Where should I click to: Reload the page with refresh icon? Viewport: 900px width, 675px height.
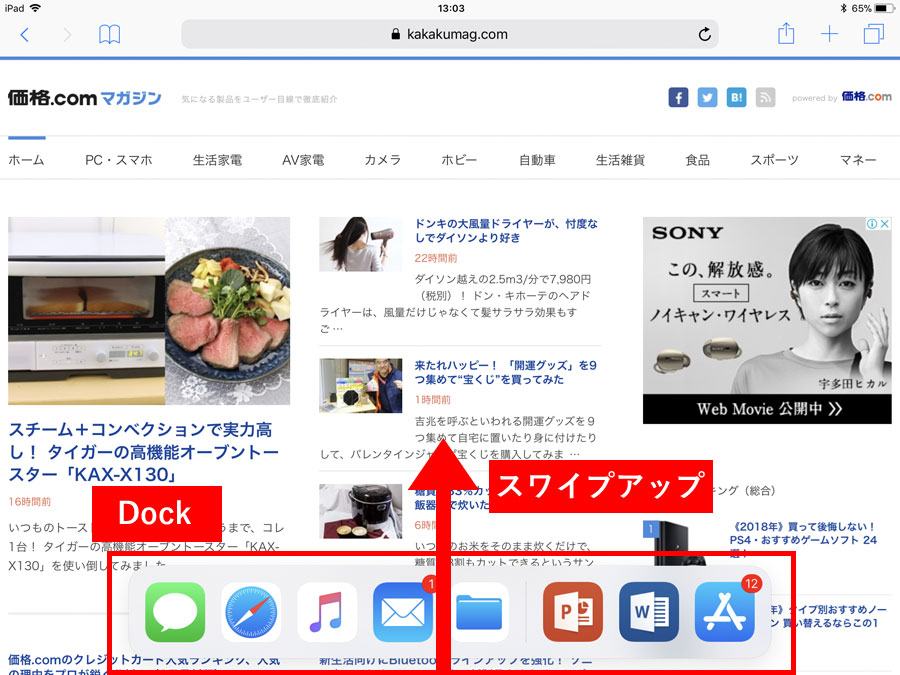pos(704,34)
